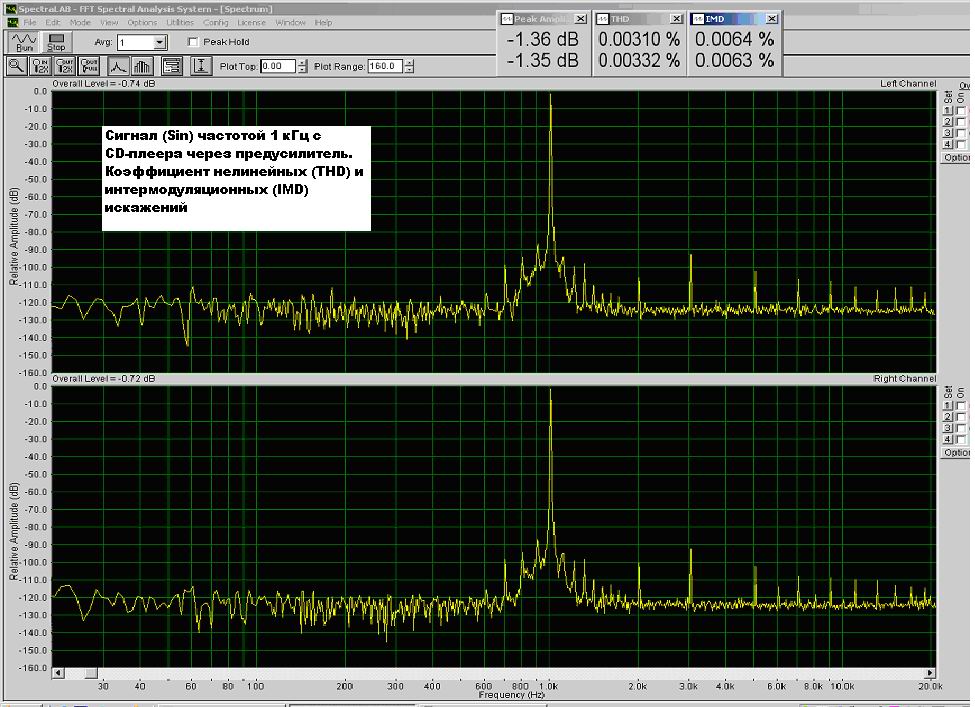Tick overlay checkbox 2 in Right Channel
975x707 pixels.
point(961,417)
